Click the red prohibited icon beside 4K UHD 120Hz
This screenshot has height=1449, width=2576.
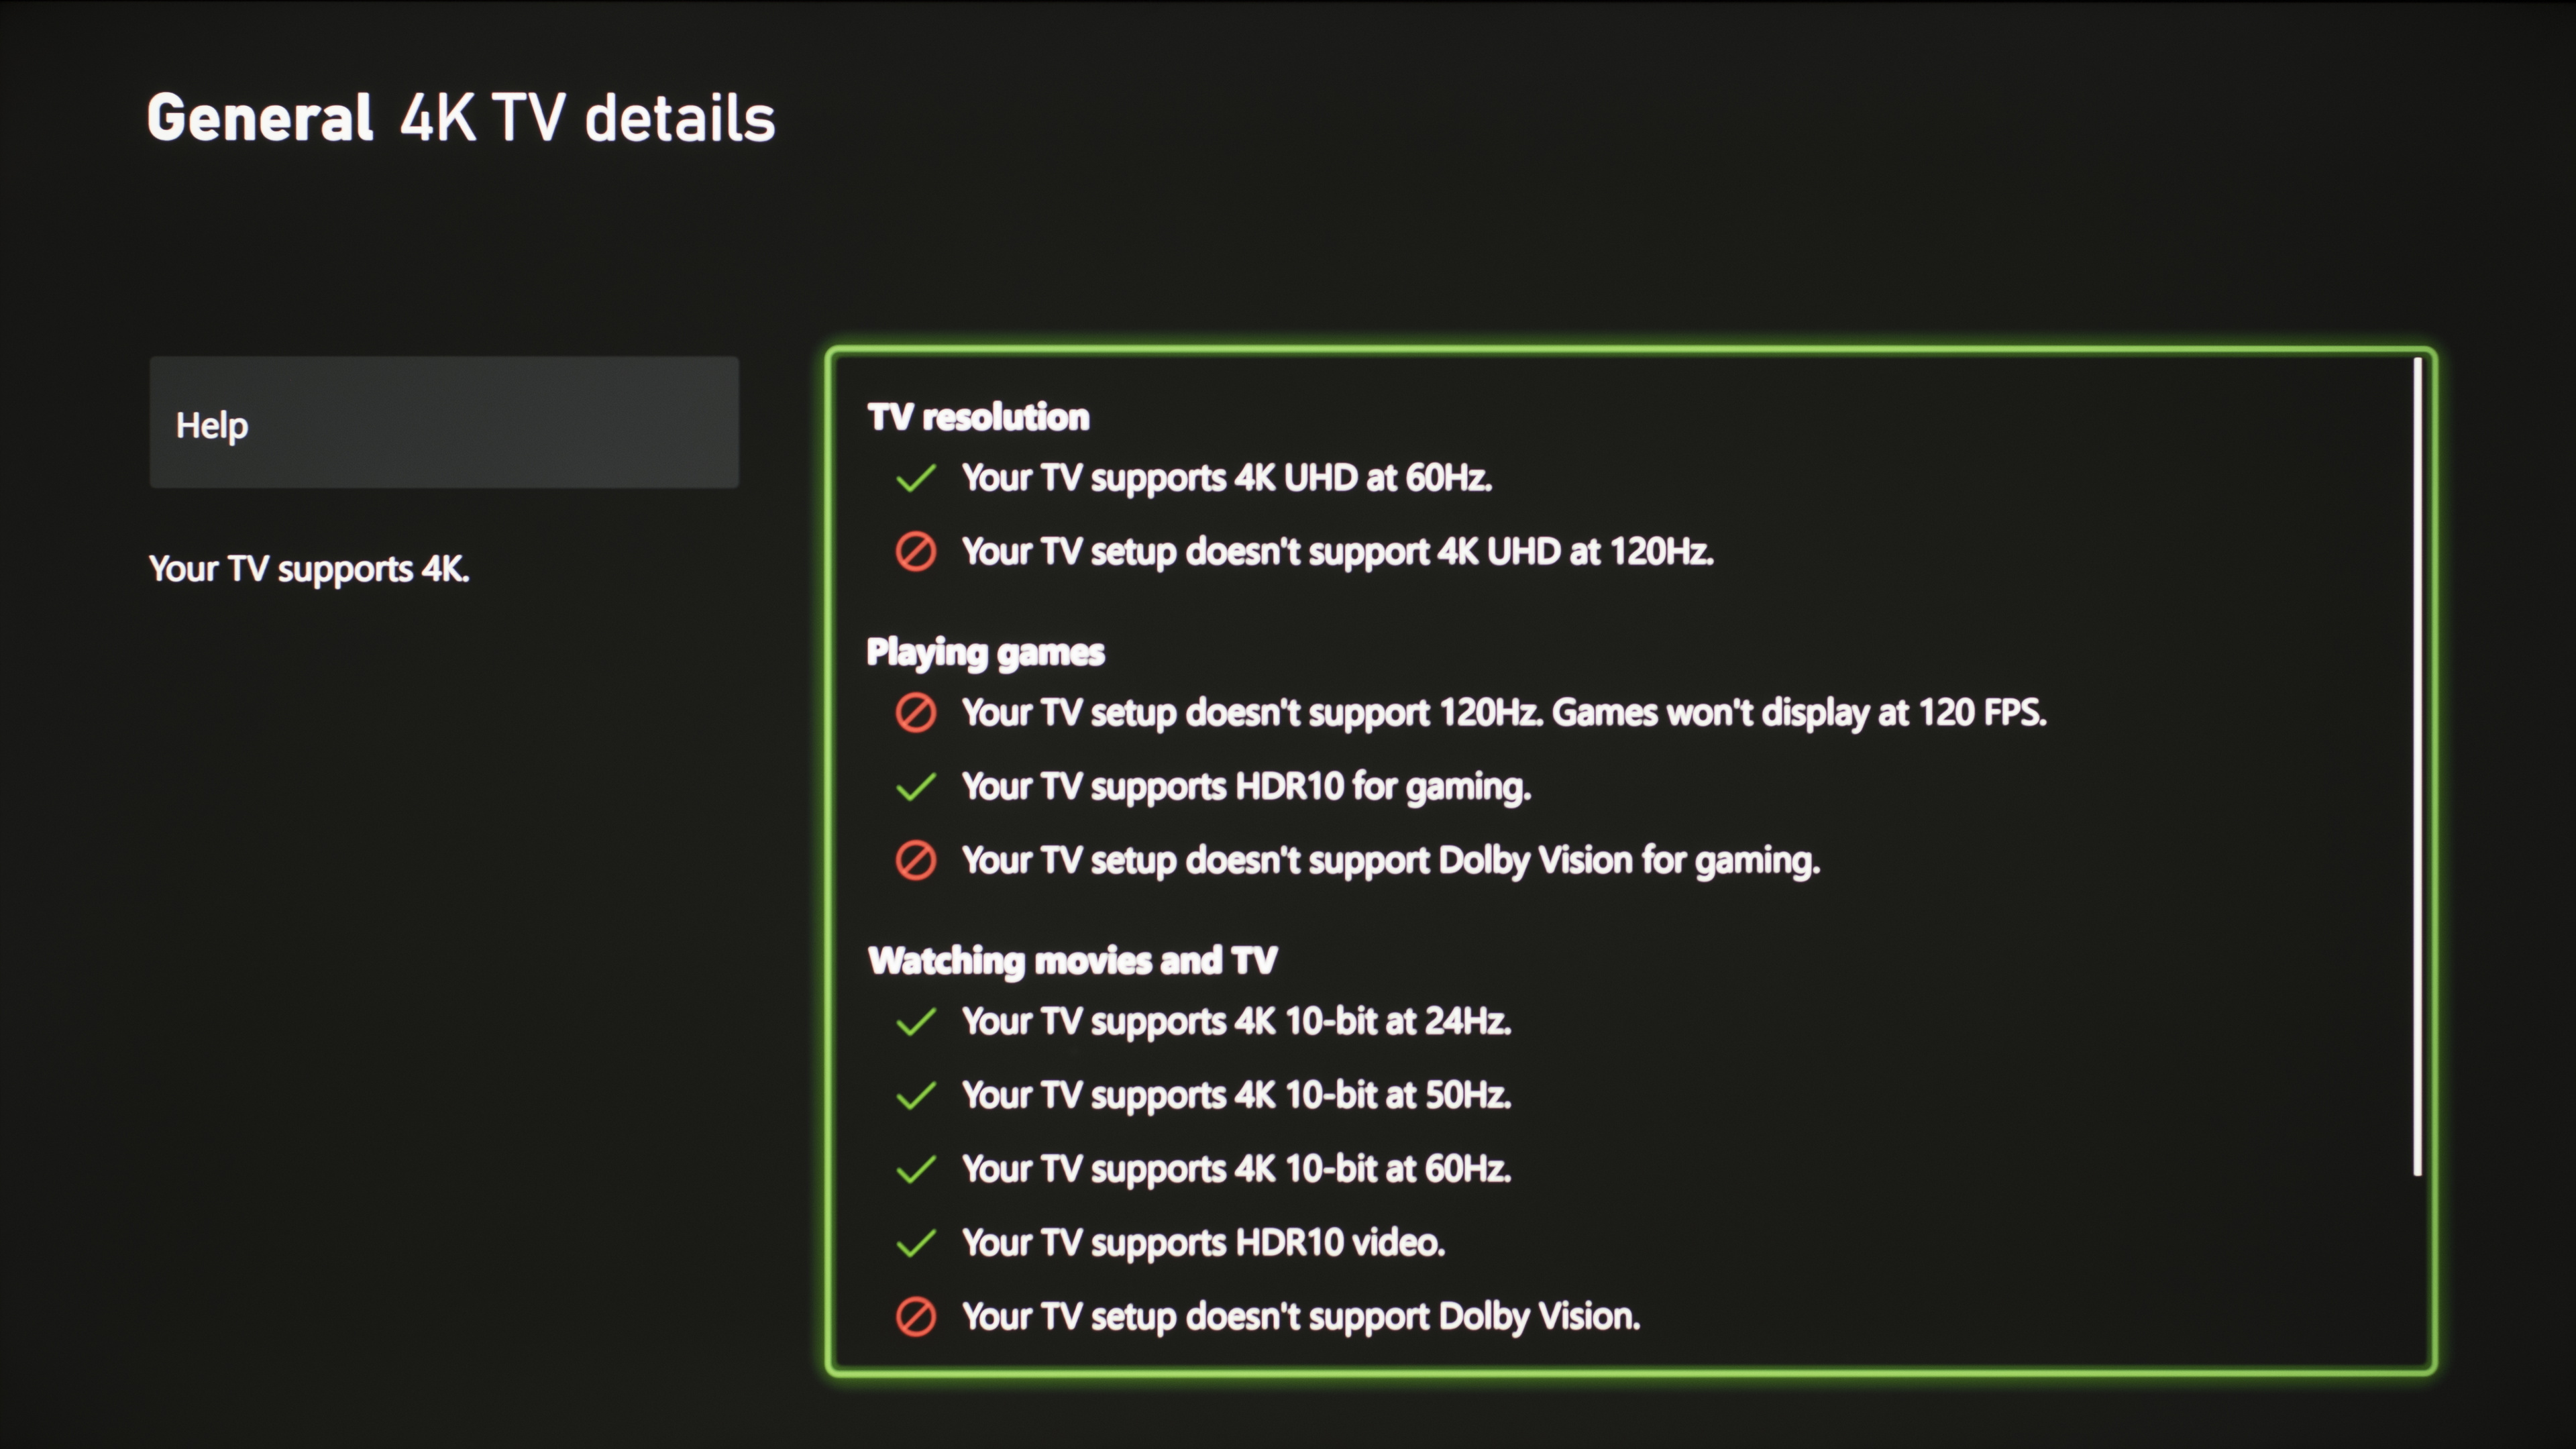[915, 552]
